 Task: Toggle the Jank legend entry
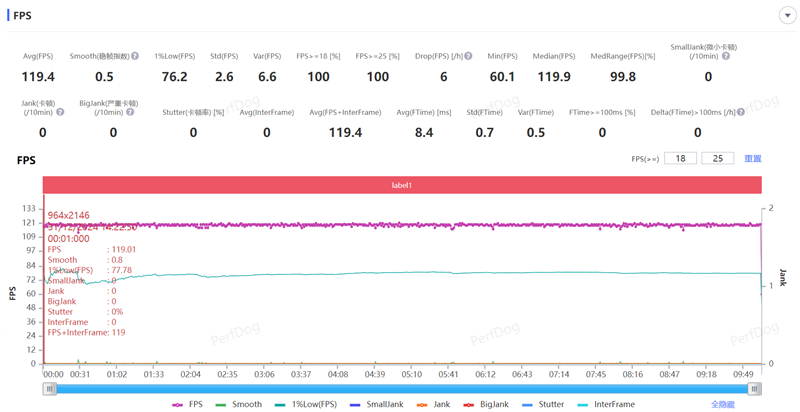tap(432, 404)
